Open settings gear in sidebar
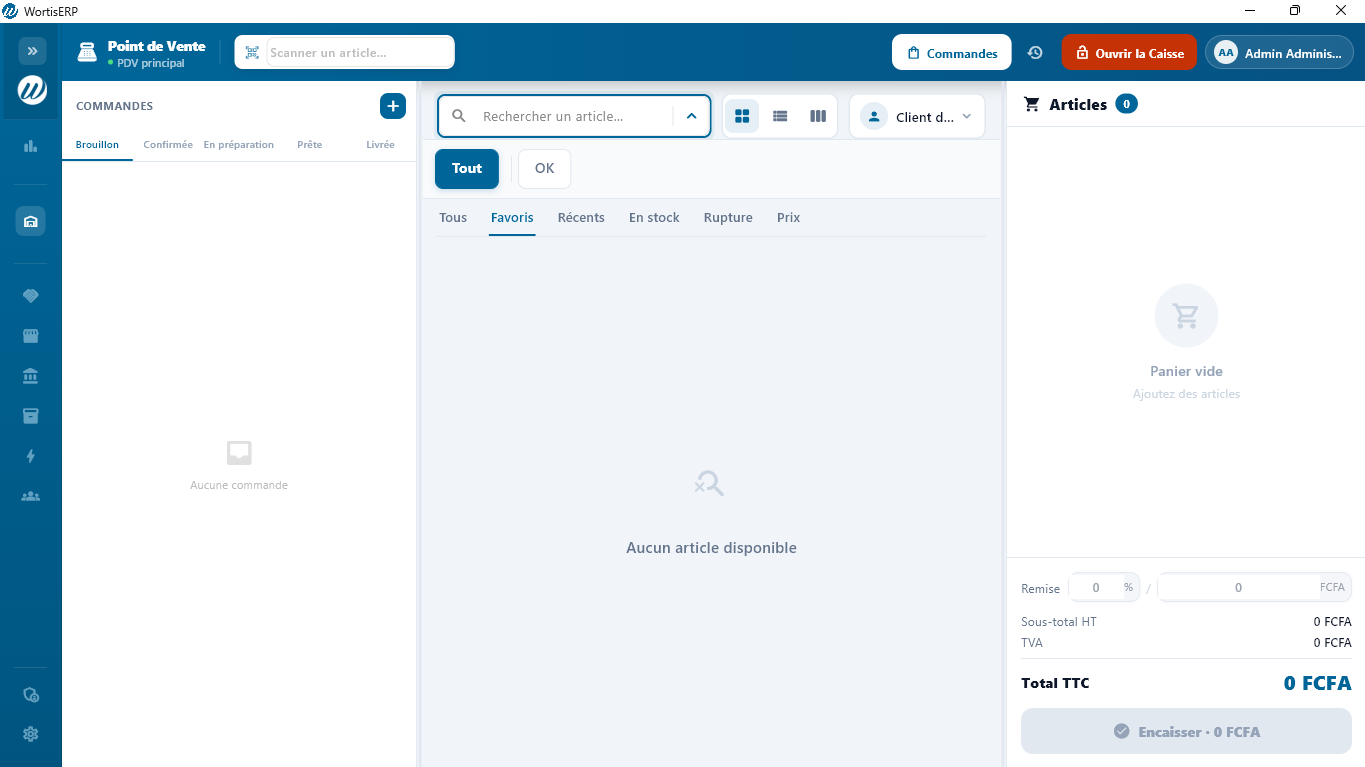 31,734
